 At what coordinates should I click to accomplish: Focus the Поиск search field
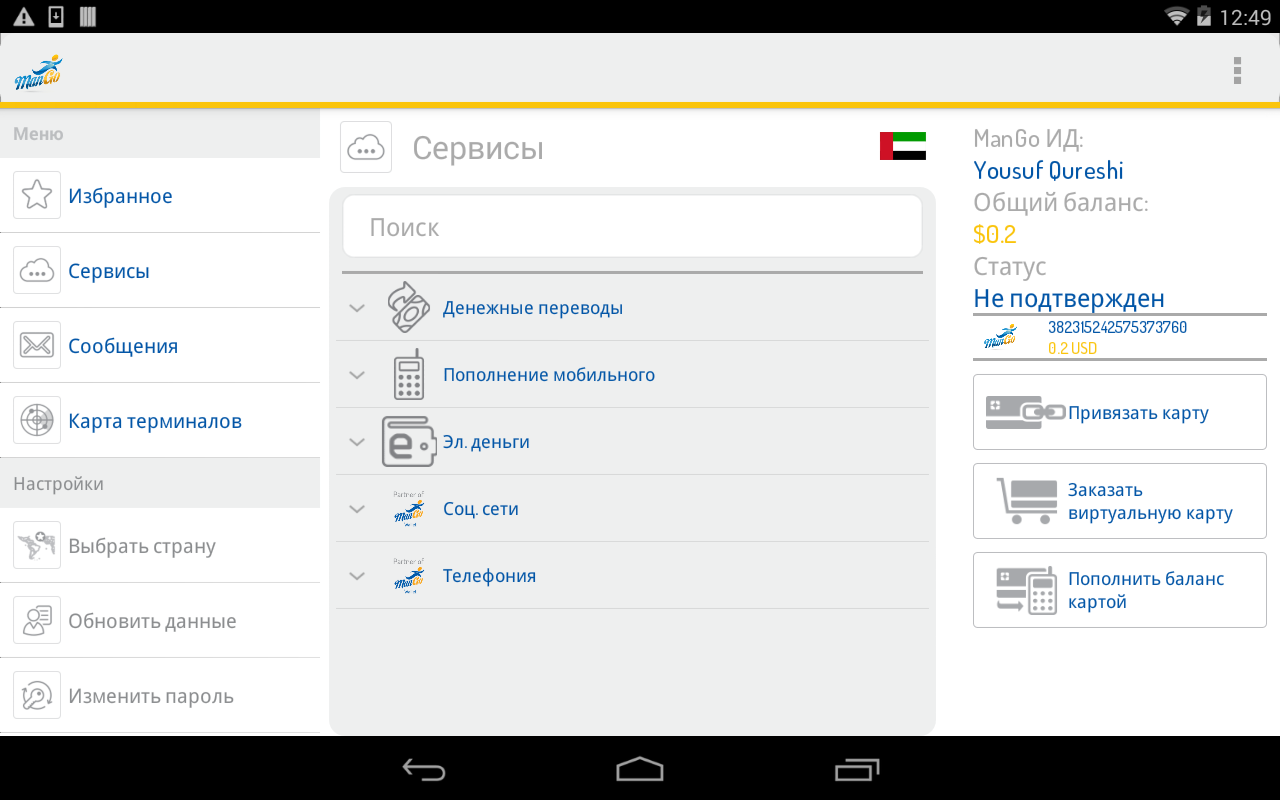632,227
